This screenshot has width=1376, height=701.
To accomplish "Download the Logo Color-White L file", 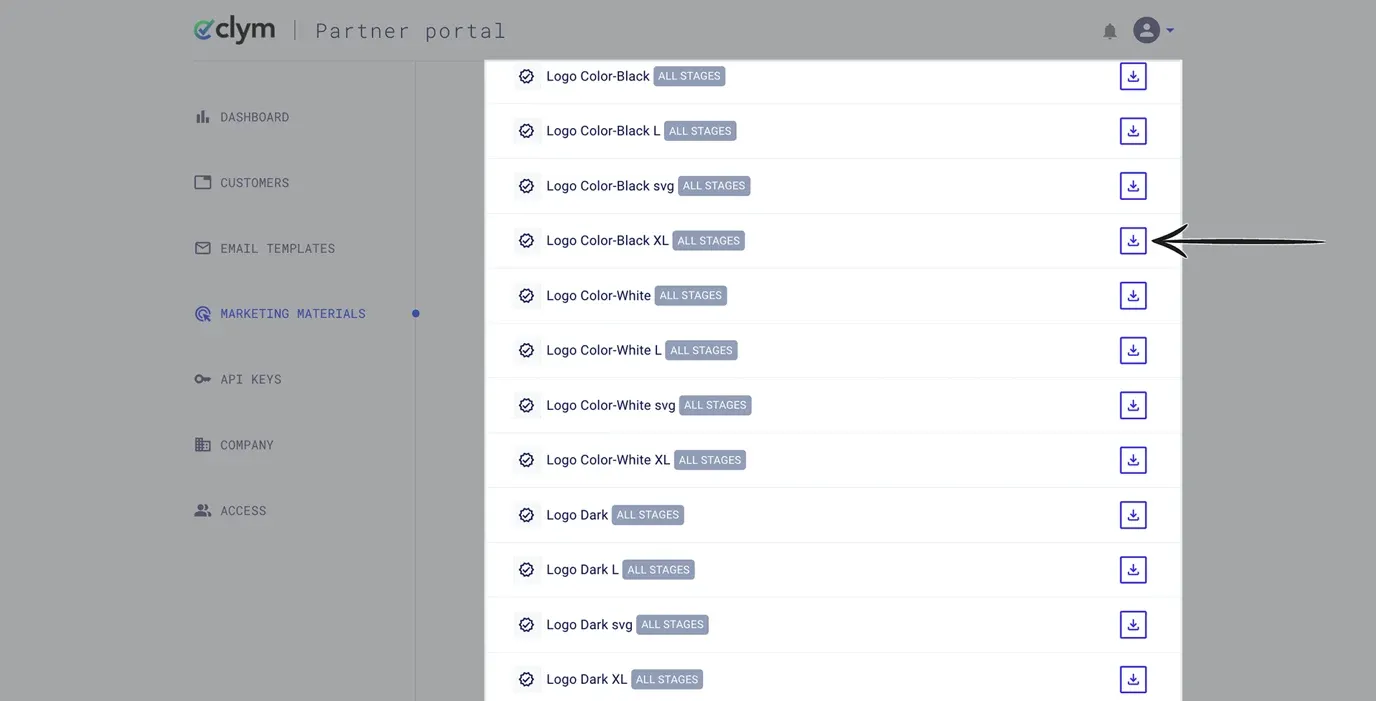I will click(1133, 350).
